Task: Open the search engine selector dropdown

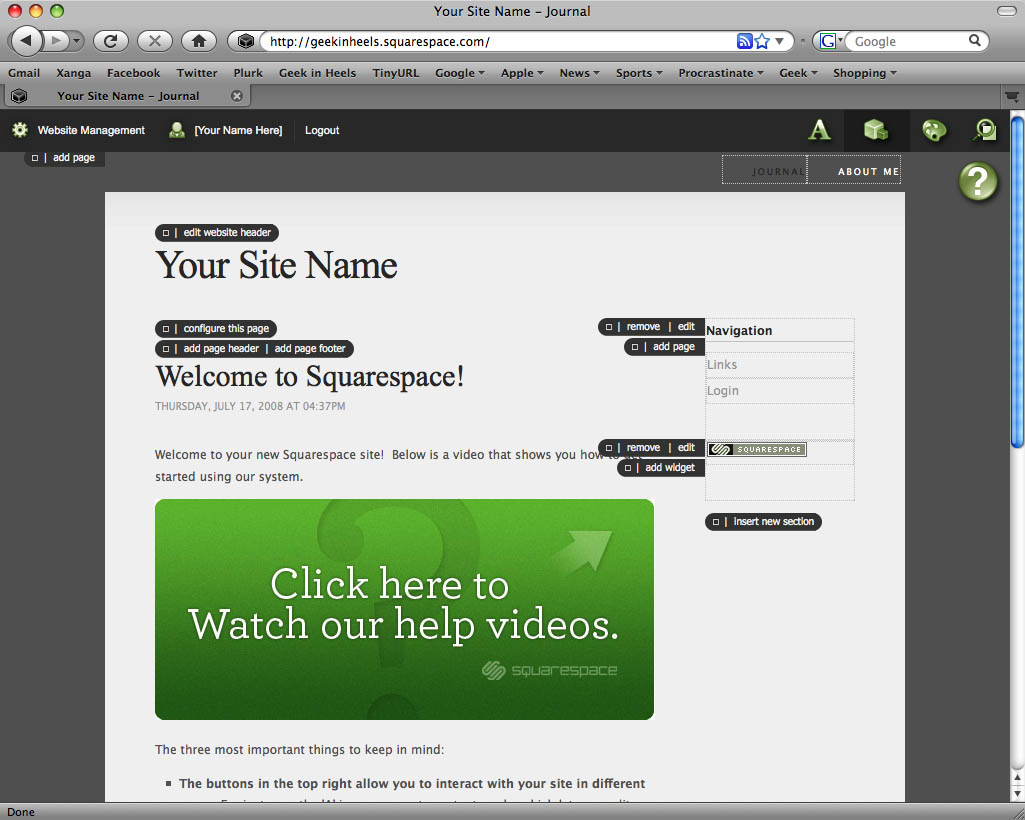Action: tap(829, 41)
